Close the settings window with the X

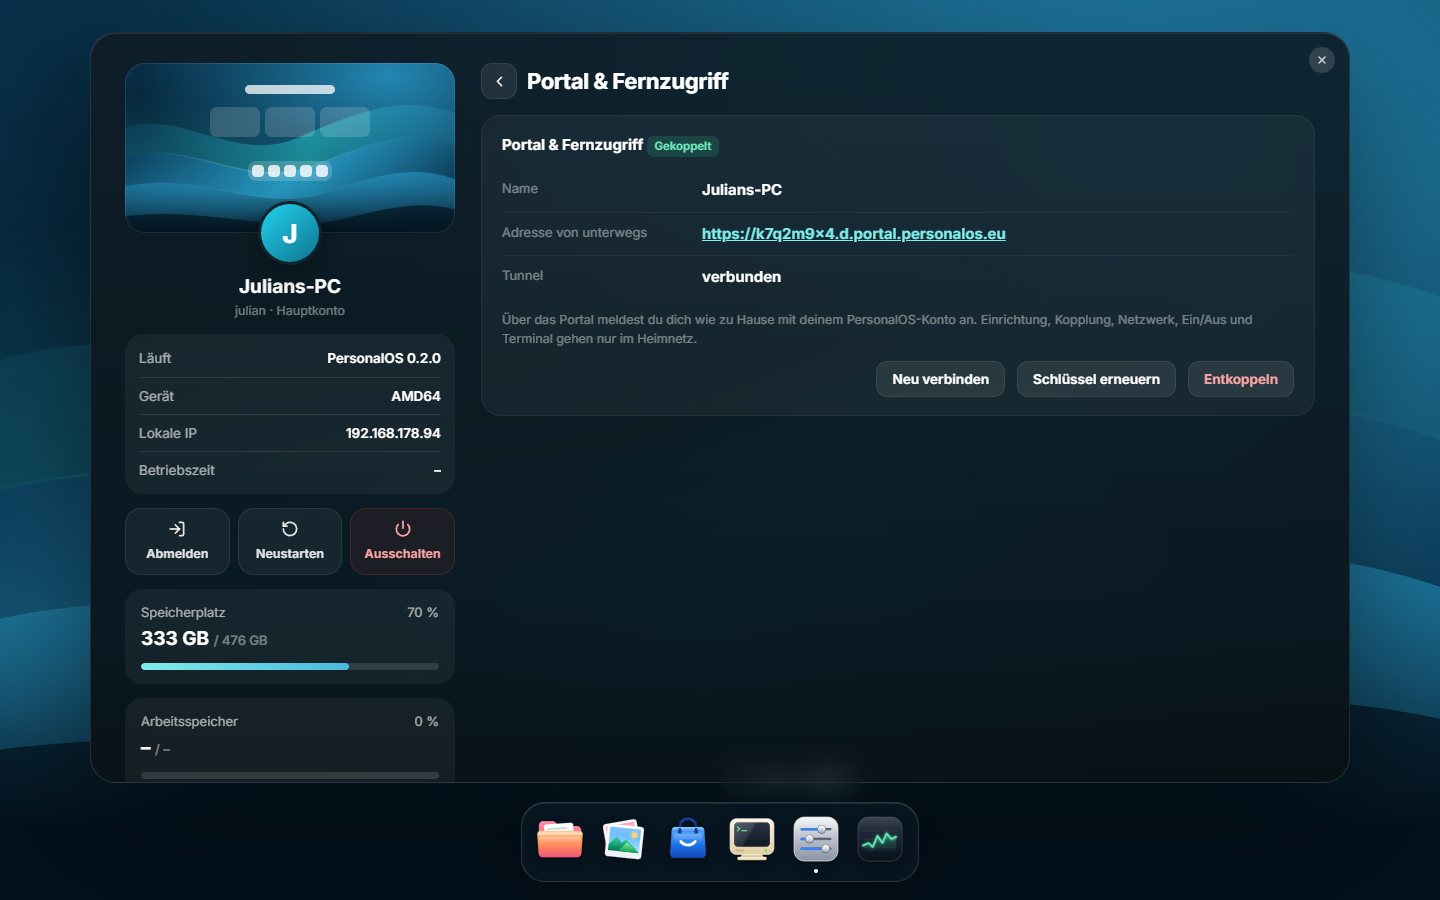tap(1322, 60)
